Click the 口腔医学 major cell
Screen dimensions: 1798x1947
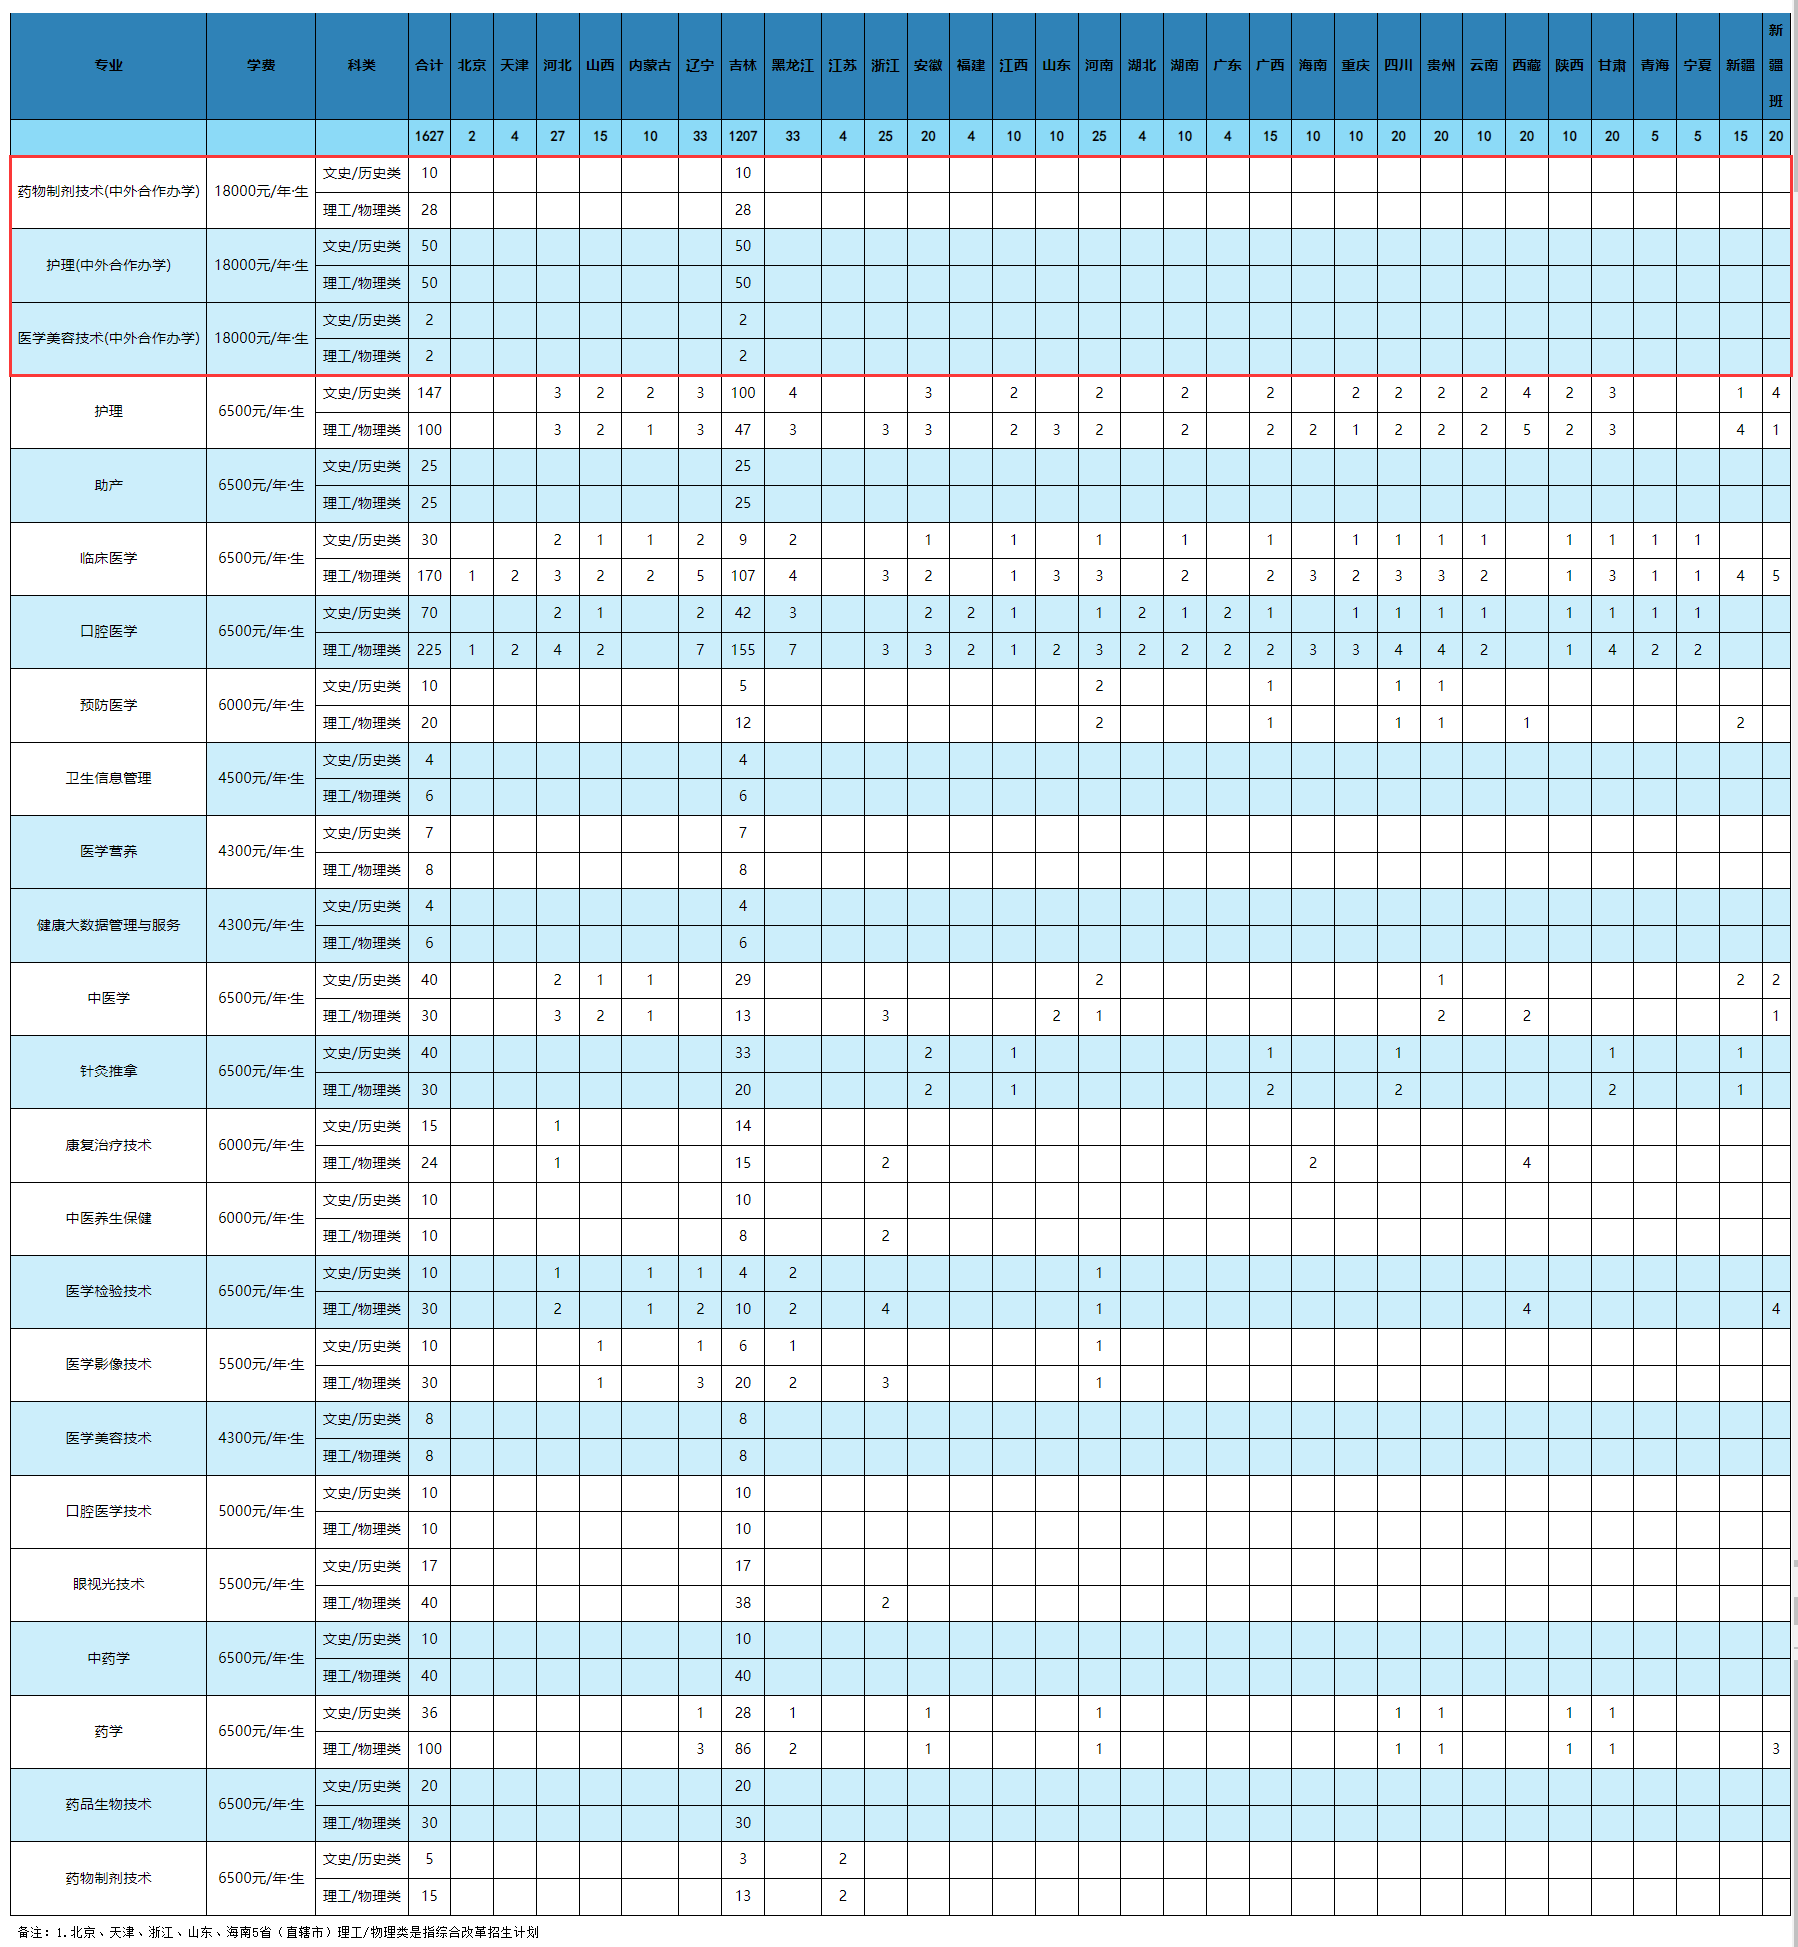(108, 632)
